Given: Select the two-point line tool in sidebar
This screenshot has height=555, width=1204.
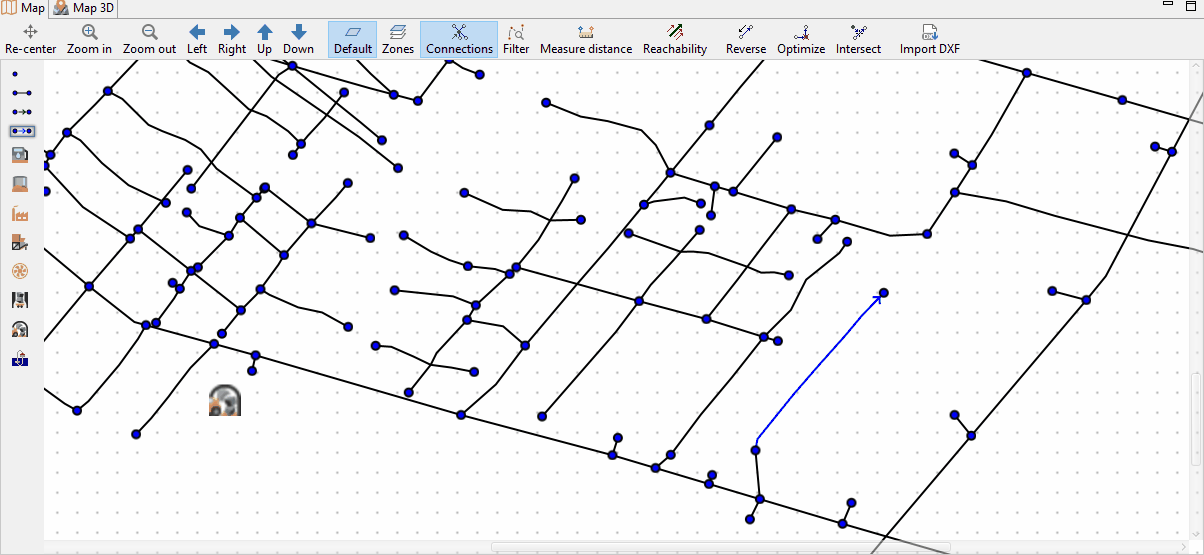Looking at the screenshot, I should coord(21,92).
